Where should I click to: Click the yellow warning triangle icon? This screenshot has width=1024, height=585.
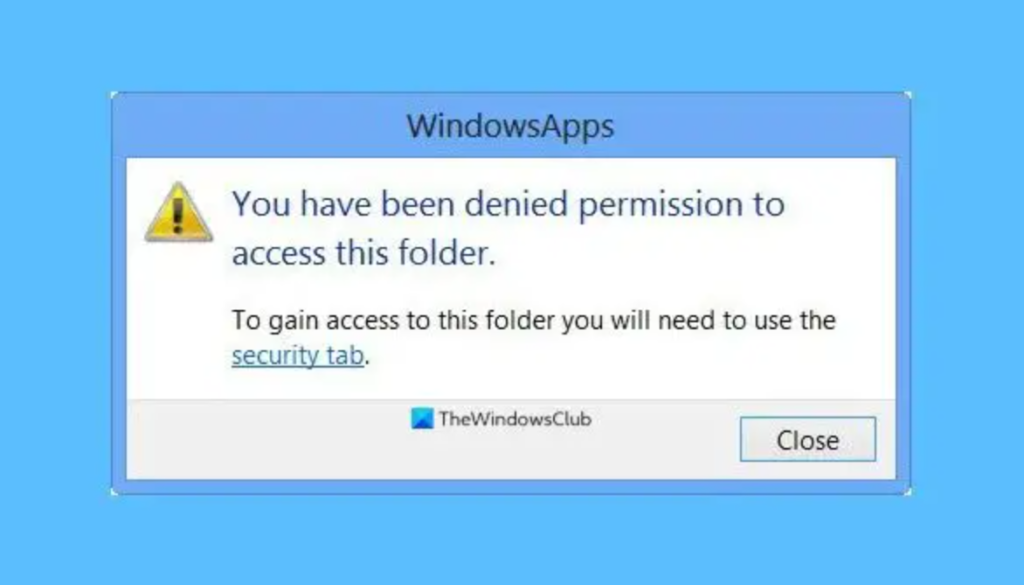click(178, 212)
